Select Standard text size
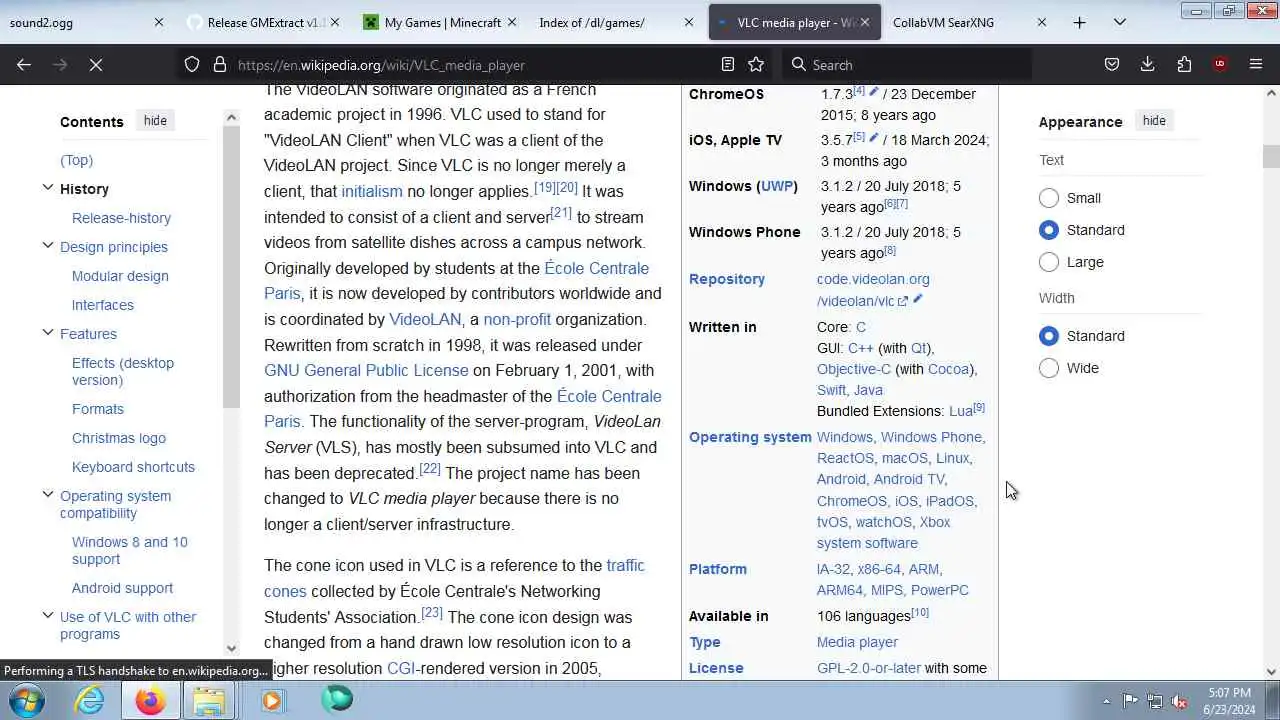Image resolution: width=1280 pixels, height=720 pixels. [x=1048, y=230]
